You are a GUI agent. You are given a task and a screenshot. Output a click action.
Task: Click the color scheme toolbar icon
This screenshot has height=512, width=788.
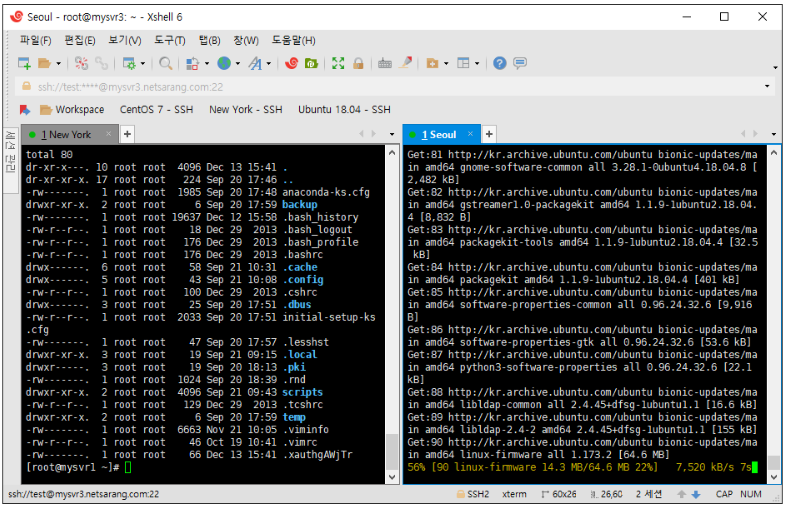click(x=192, y=63)
